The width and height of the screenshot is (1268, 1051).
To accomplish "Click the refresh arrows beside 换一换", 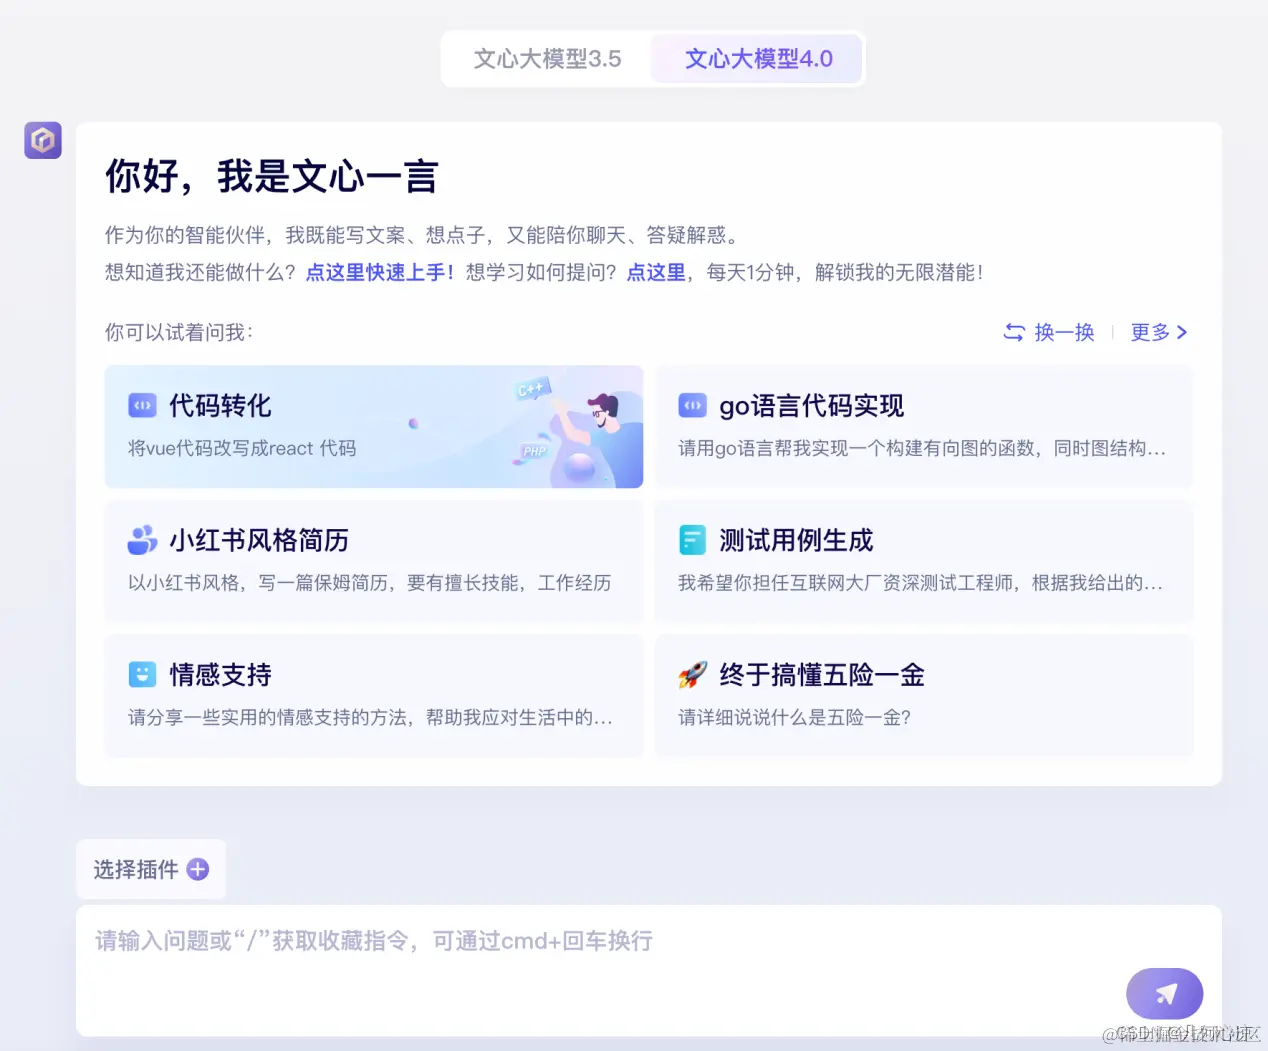I will click(1011, 332).
